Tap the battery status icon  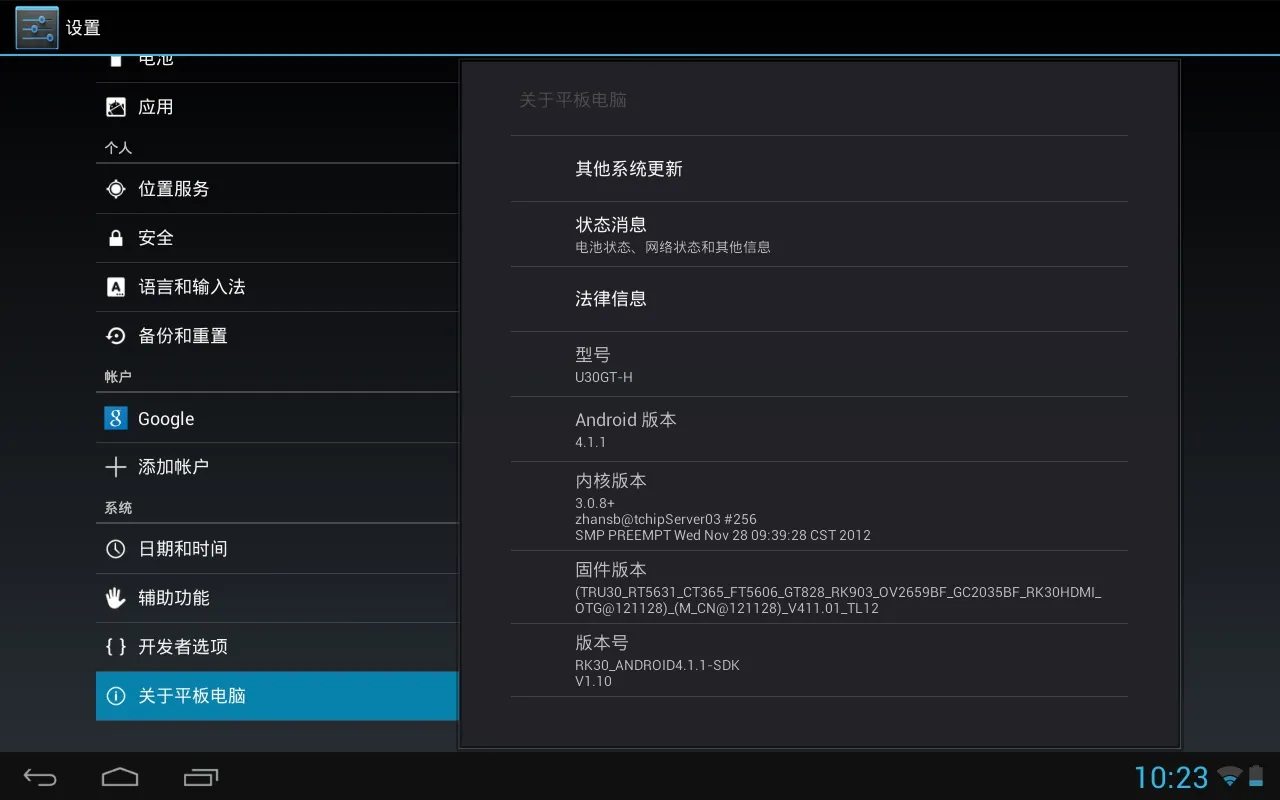pyautogui.click(x=1256, y=776)
